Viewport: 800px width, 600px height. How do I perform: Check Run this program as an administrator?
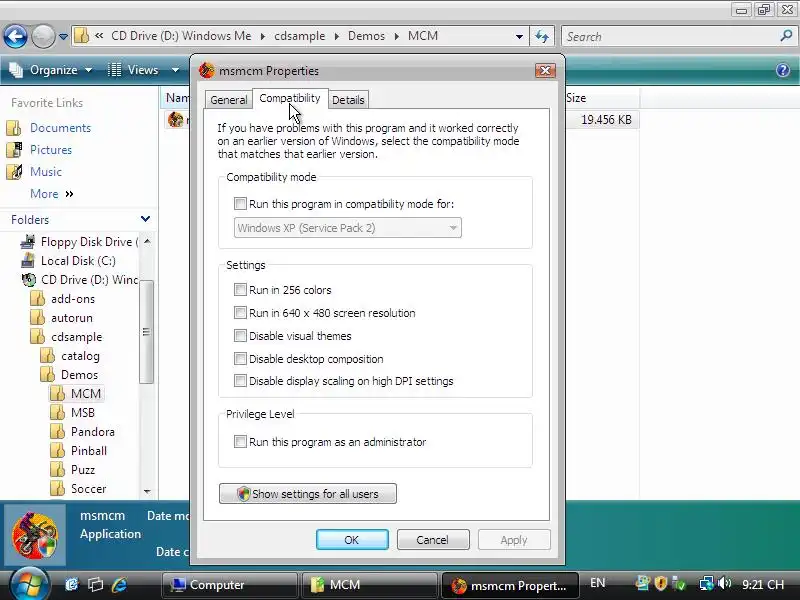[x=240, y=441]
